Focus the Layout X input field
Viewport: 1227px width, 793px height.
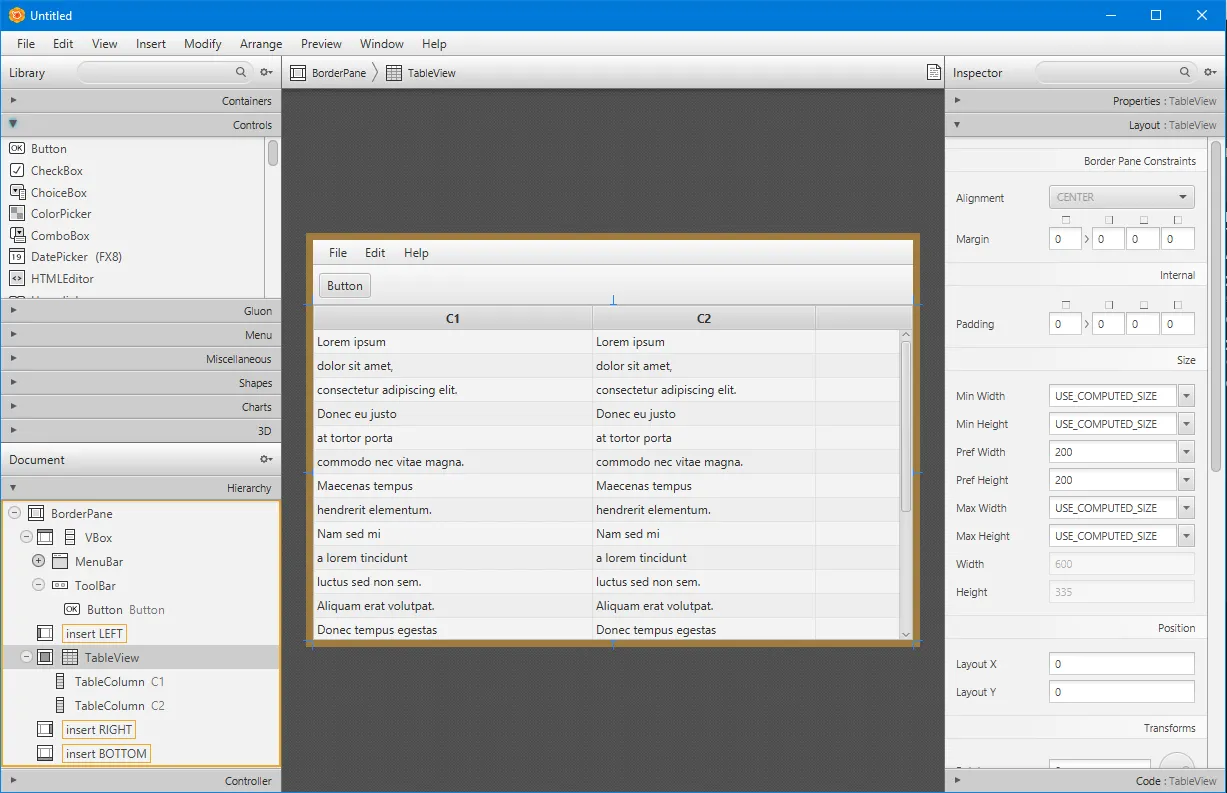click(x=1122, y=664)
